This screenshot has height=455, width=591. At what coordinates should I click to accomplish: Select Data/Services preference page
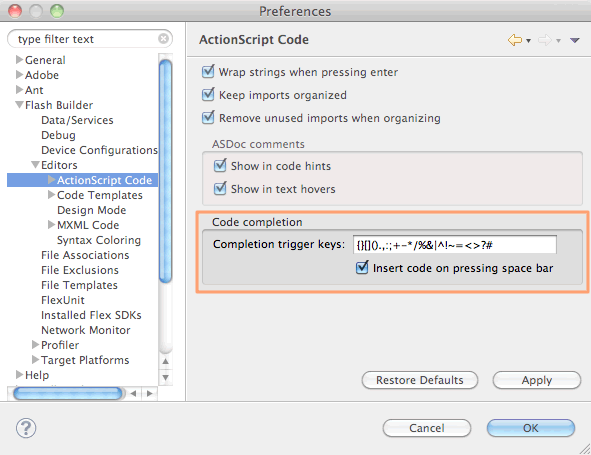(77, 120)
